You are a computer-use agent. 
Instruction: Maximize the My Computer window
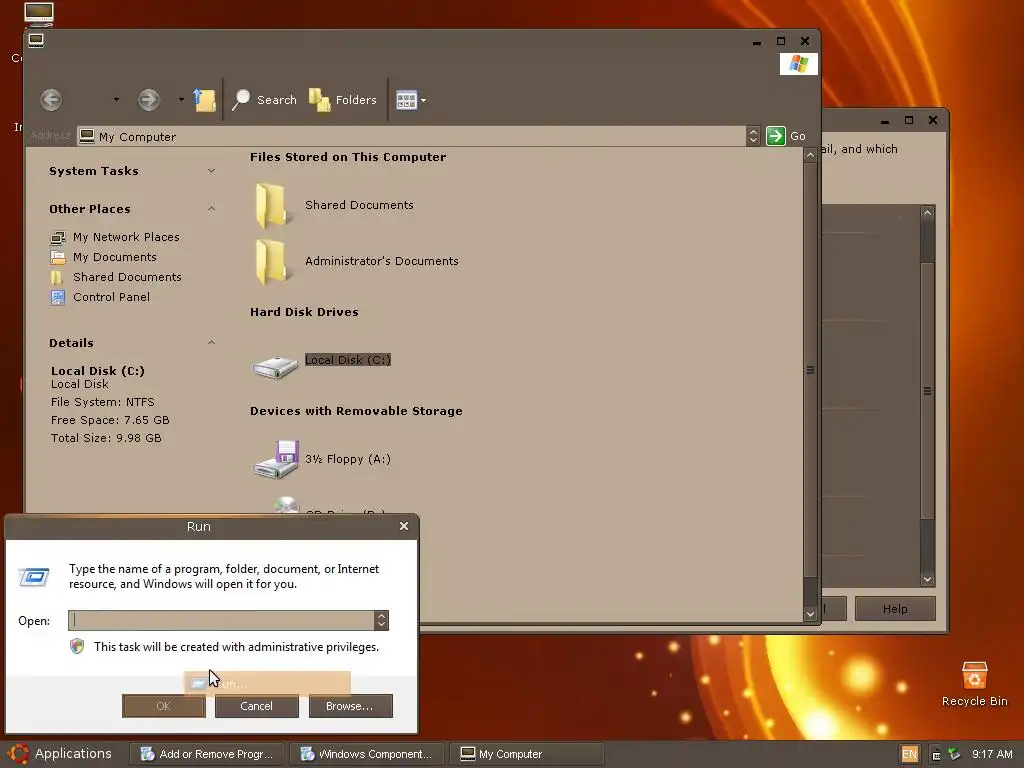780,41
